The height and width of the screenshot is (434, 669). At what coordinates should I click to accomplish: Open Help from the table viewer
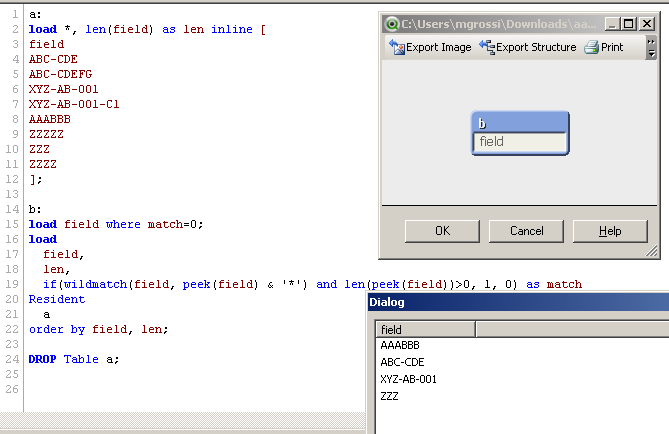(610, 231)
